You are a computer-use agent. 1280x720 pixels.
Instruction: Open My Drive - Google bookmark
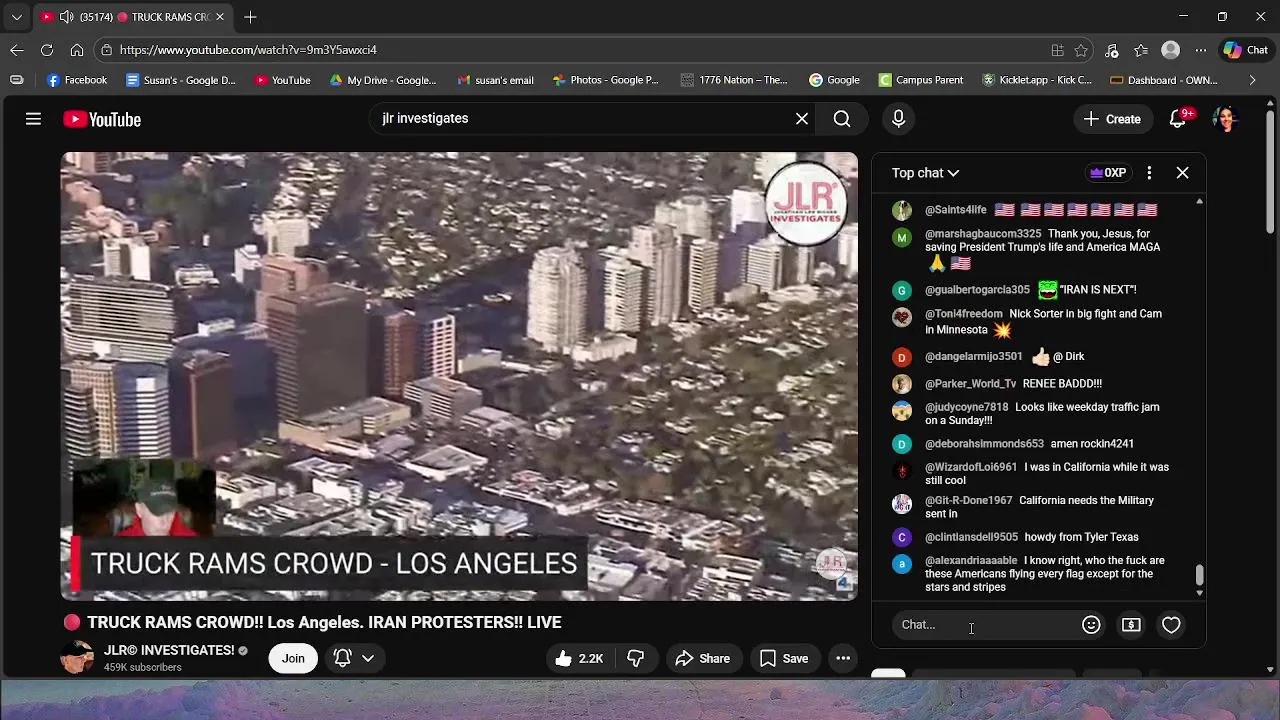(x=383, y=80)
